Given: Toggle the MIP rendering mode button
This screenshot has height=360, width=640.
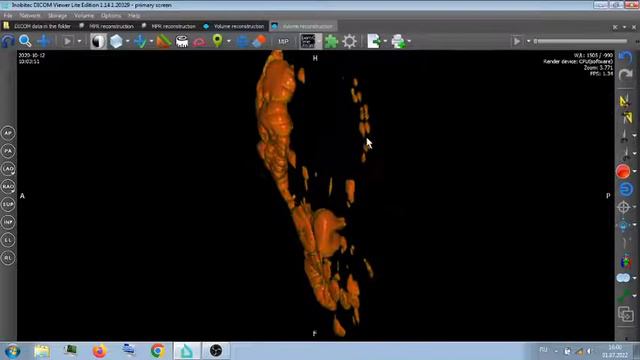Looking at the screenshot, I should pos(283,41).
